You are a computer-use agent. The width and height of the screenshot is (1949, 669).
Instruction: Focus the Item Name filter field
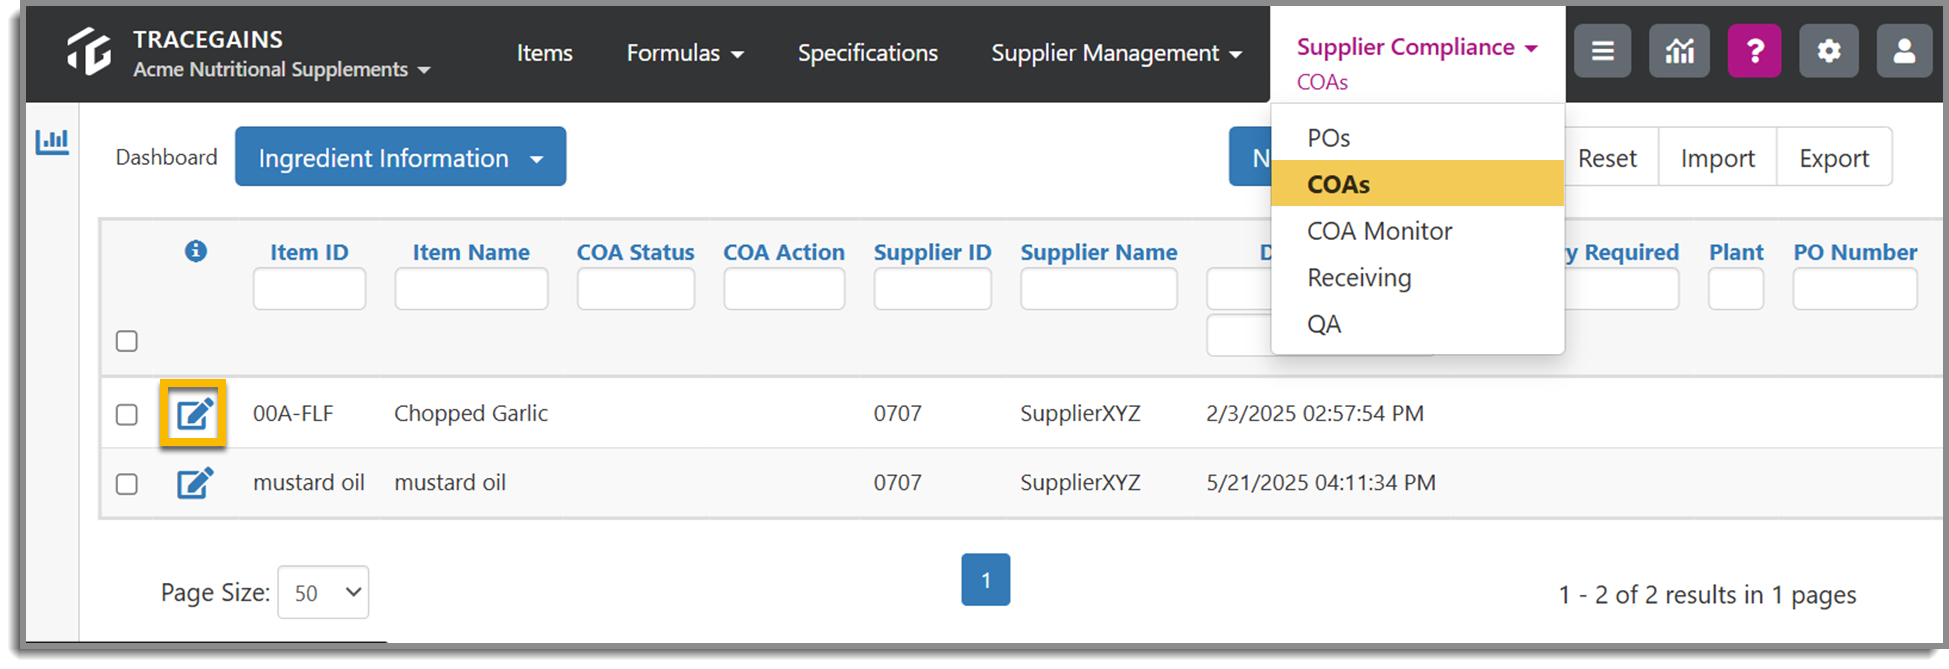click(471, 289)
